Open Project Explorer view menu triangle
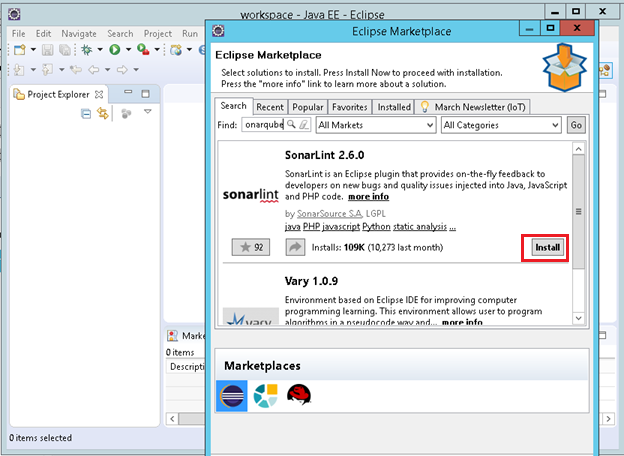This screenshot has height=456, width=624. 148,112
